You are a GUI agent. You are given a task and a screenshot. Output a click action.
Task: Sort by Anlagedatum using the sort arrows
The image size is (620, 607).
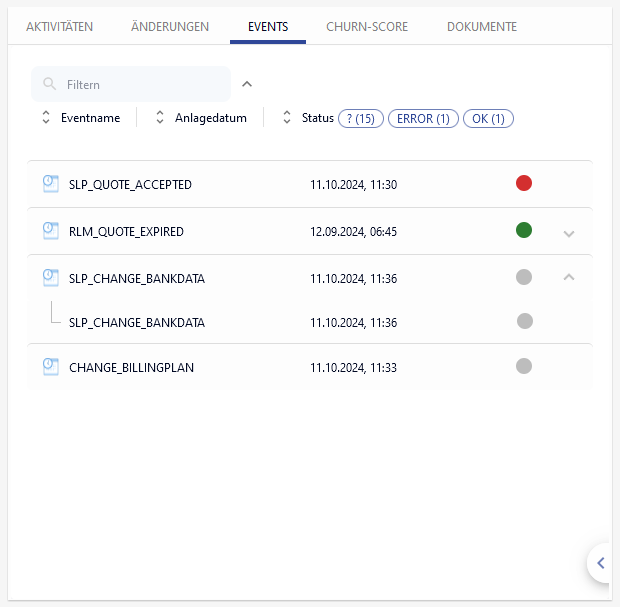(160, 118)
